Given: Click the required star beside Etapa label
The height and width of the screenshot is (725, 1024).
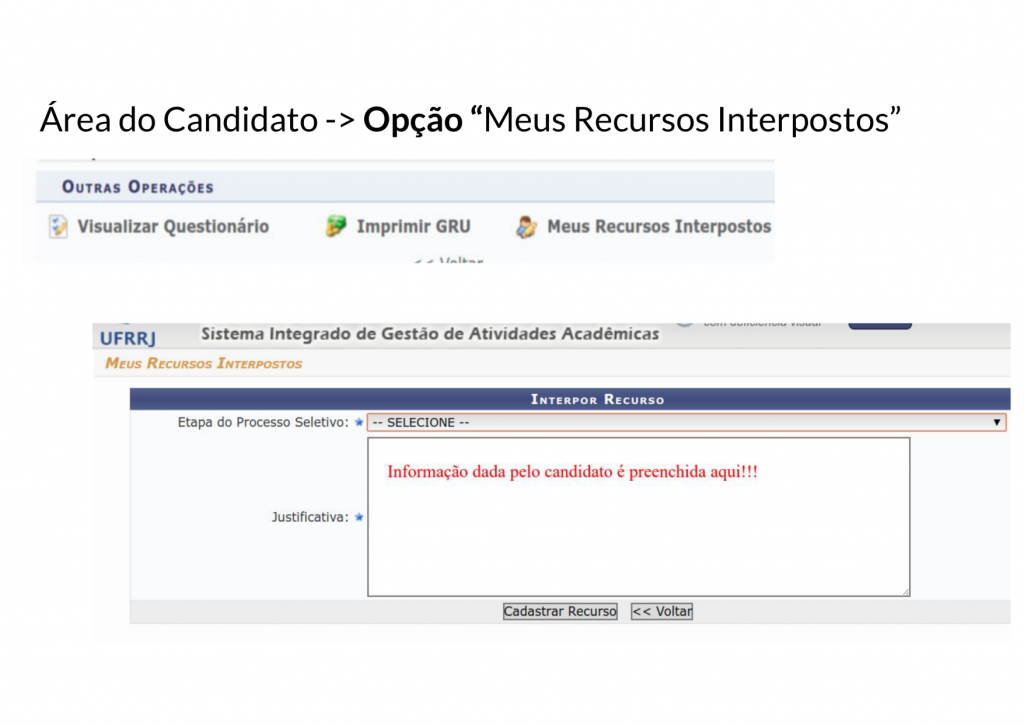Looking at the screenshot, I should pos(359,422).
